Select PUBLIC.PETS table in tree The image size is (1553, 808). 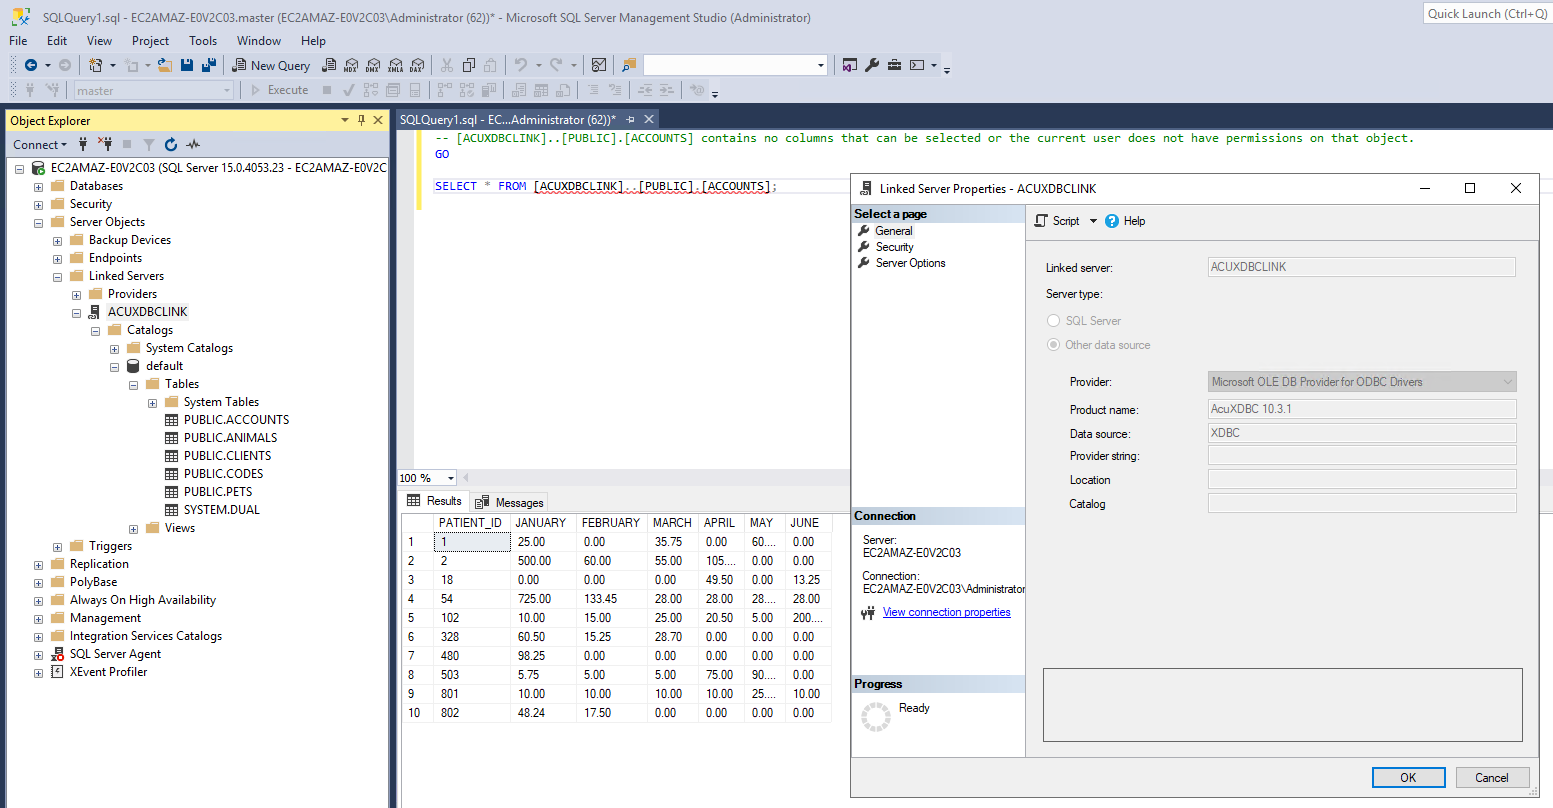[218, 492]
